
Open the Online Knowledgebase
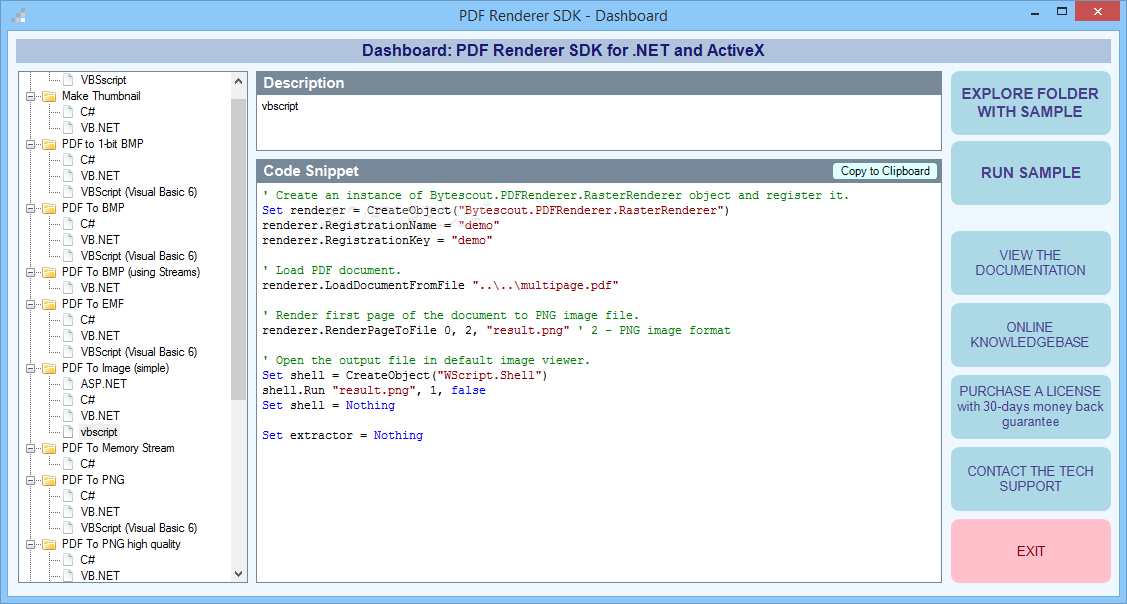point(1031,335)
